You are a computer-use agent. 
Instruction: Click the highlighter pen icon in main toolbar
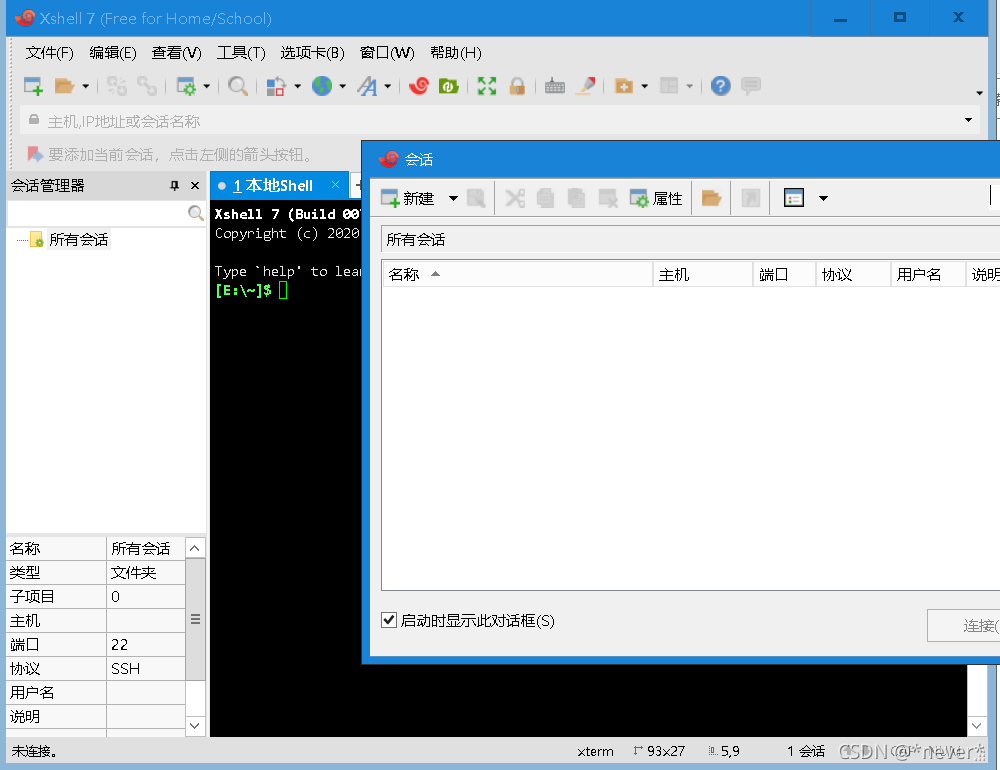[x=585, y=86]
